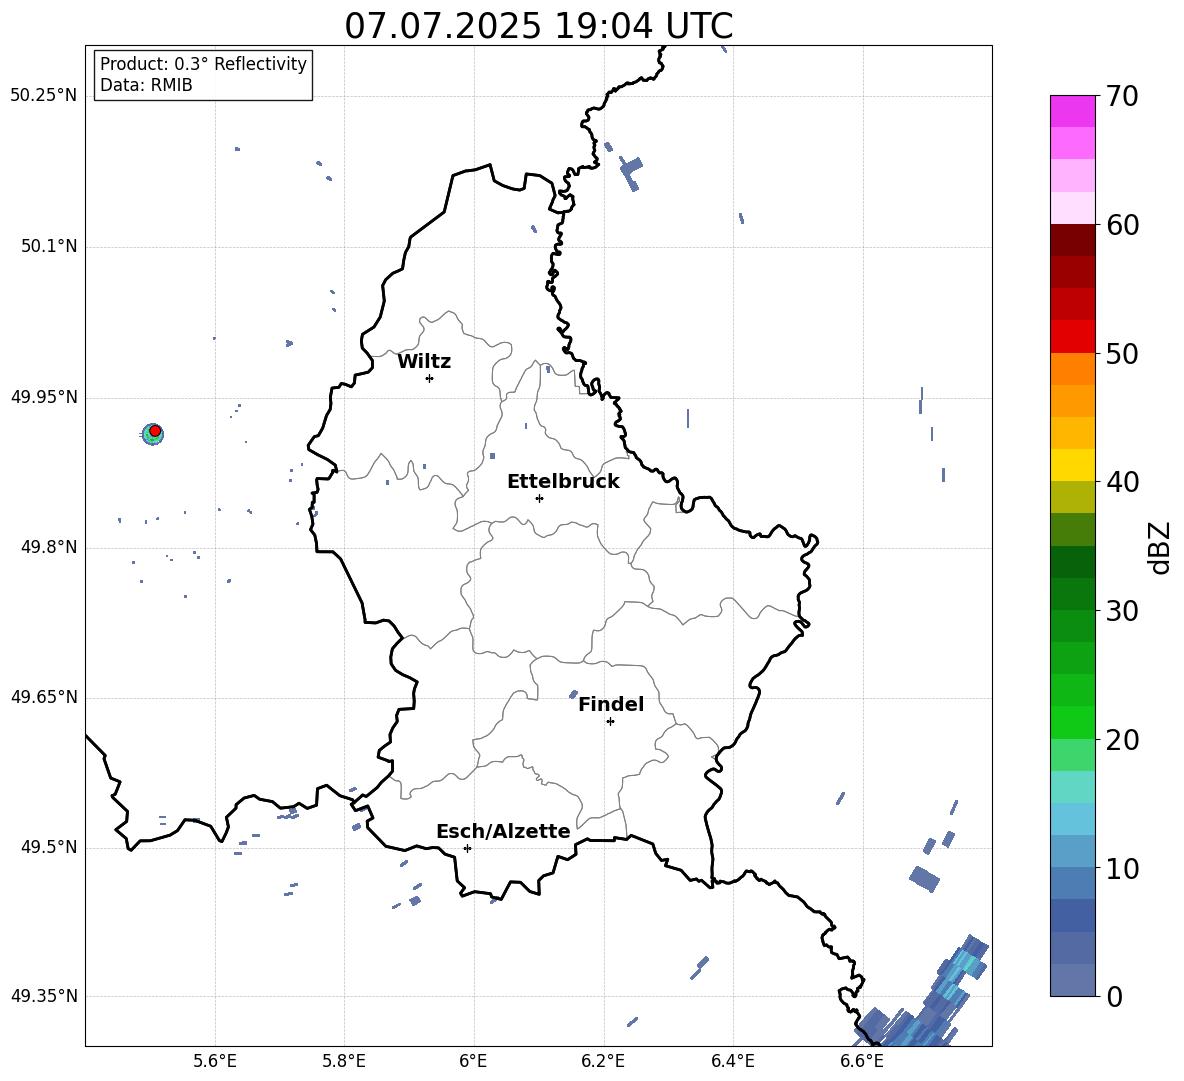Select the Ettelbruck station label

pyautogui.click(x=563, y=482)
